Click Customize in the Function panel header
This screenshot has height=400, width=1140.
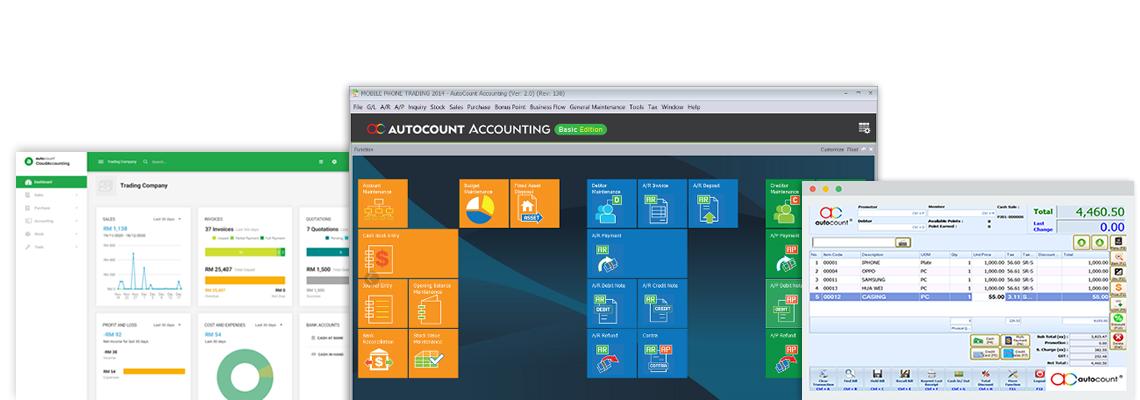pos(832,149)
